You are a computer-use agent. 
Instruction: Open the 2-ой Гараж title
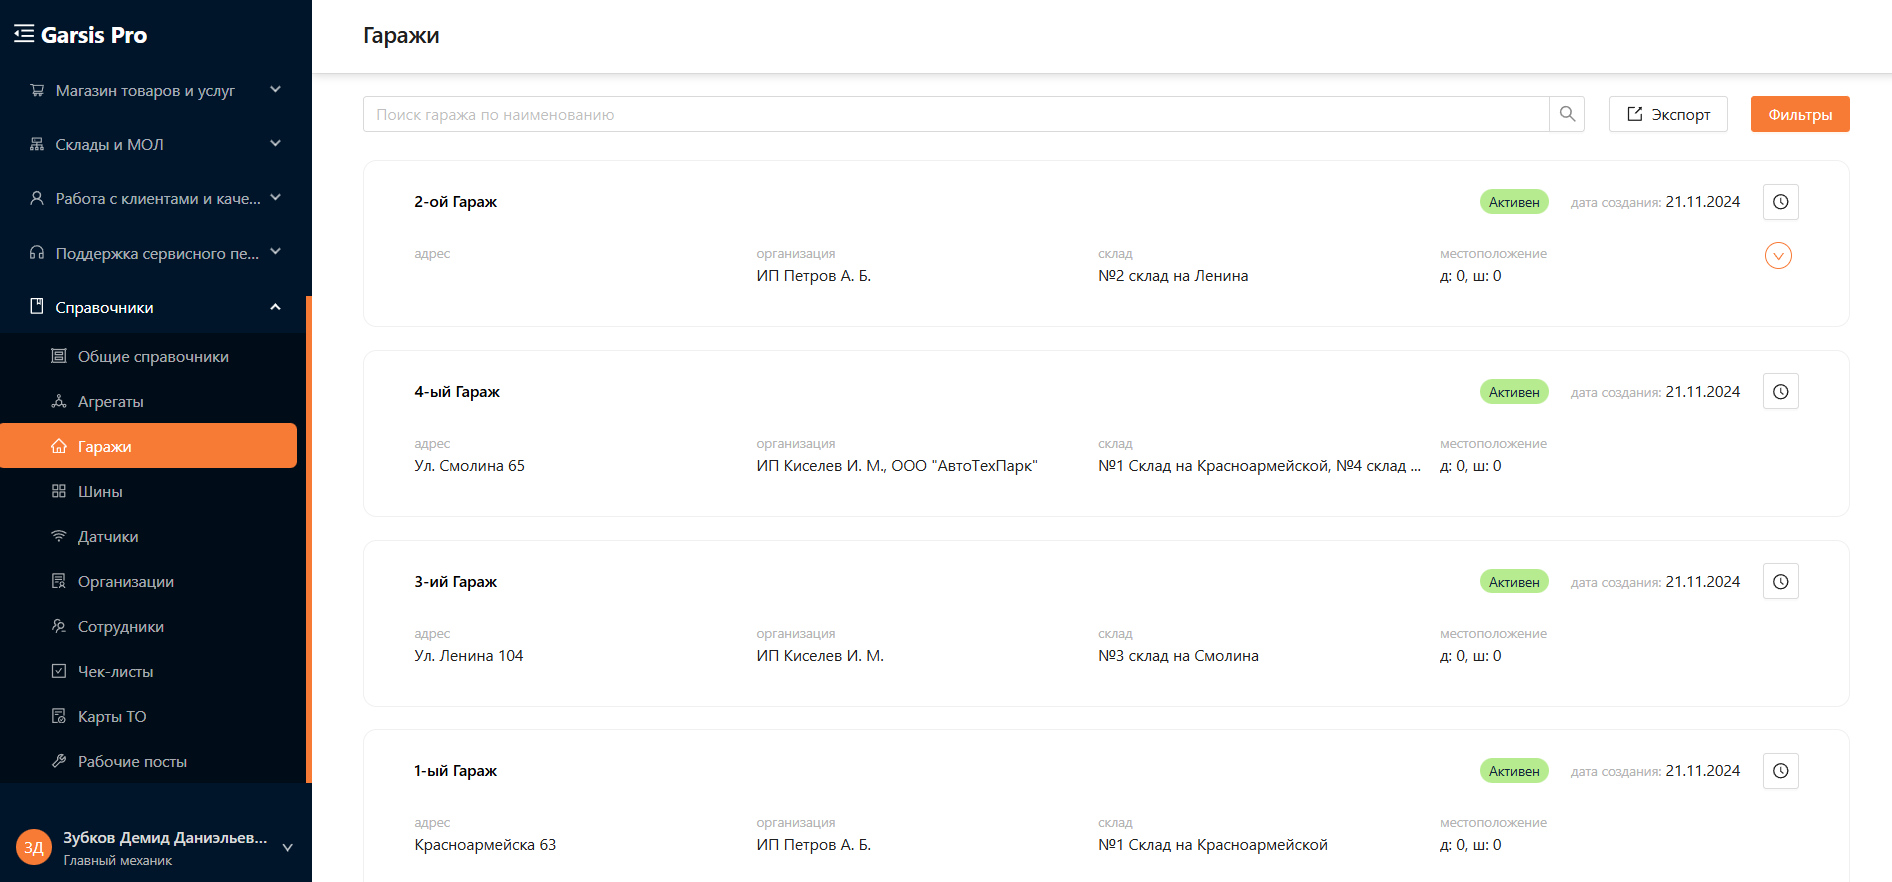tap(455, 202)
